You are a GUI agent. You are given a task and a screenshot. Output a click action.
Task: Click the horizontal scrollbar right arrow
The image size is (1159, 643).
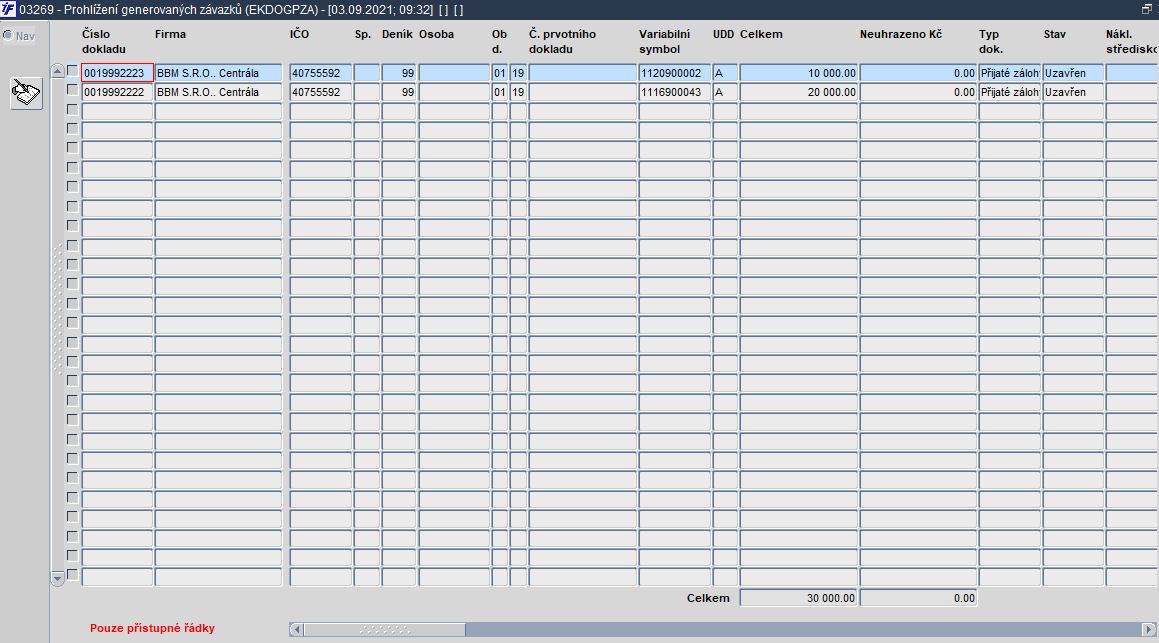click(1148, 629)
